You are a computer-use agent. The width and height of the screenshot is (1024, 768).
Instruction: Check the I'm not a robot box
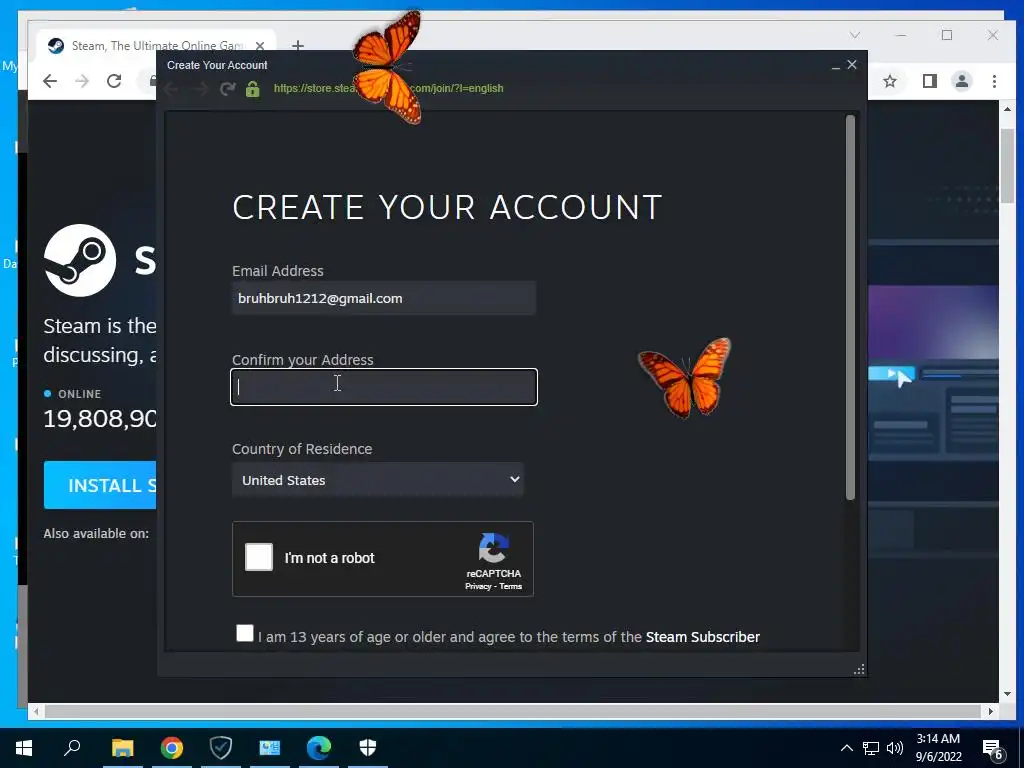pos(259,558)
